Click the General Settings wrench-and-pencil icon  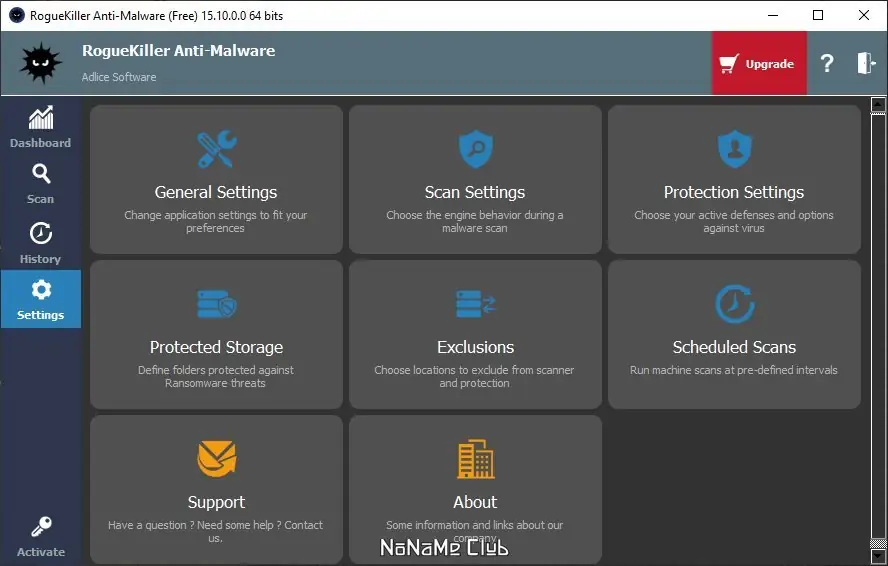pyautogui.click(x=216, y=150)
